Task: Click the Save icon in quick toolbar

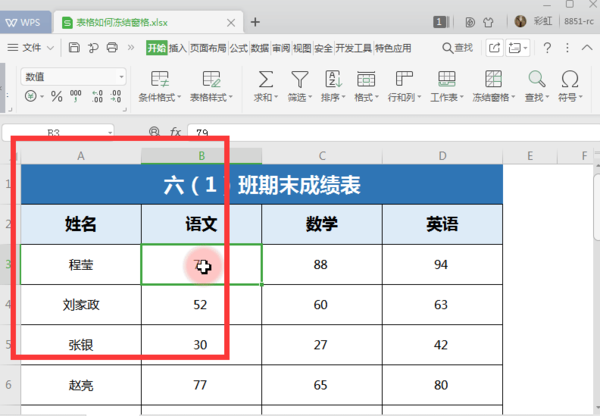Action: point(74,47)
